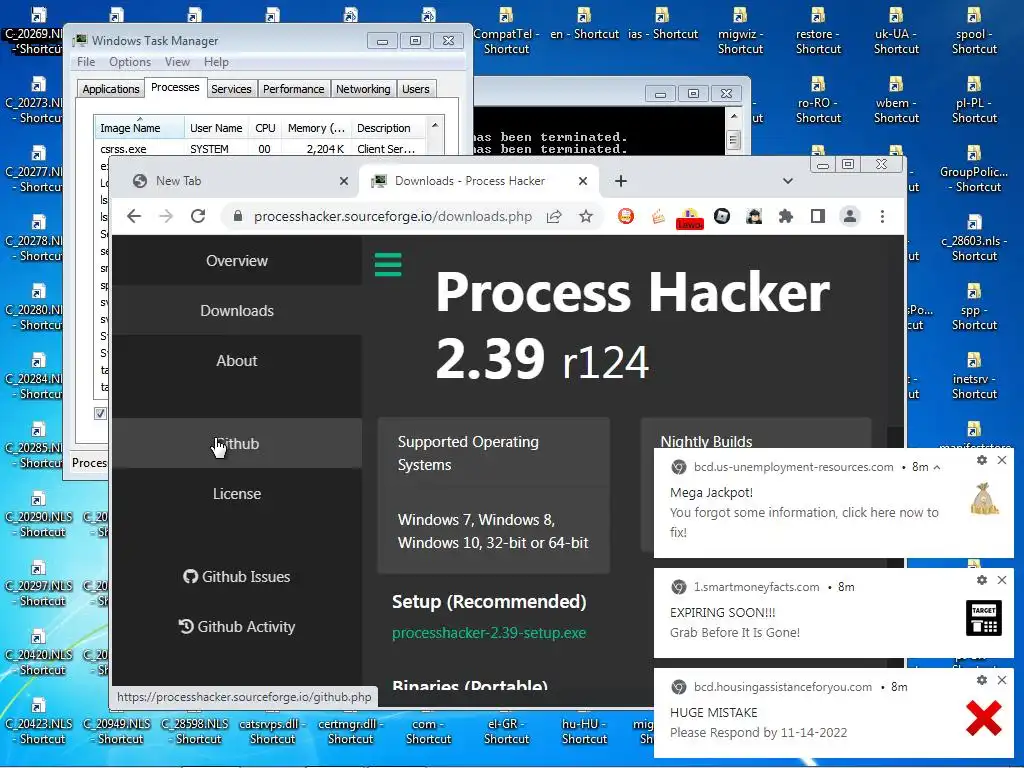Dismiss the Mega Jackpot notification
1024x768 pixels.
coord(1002,460)
